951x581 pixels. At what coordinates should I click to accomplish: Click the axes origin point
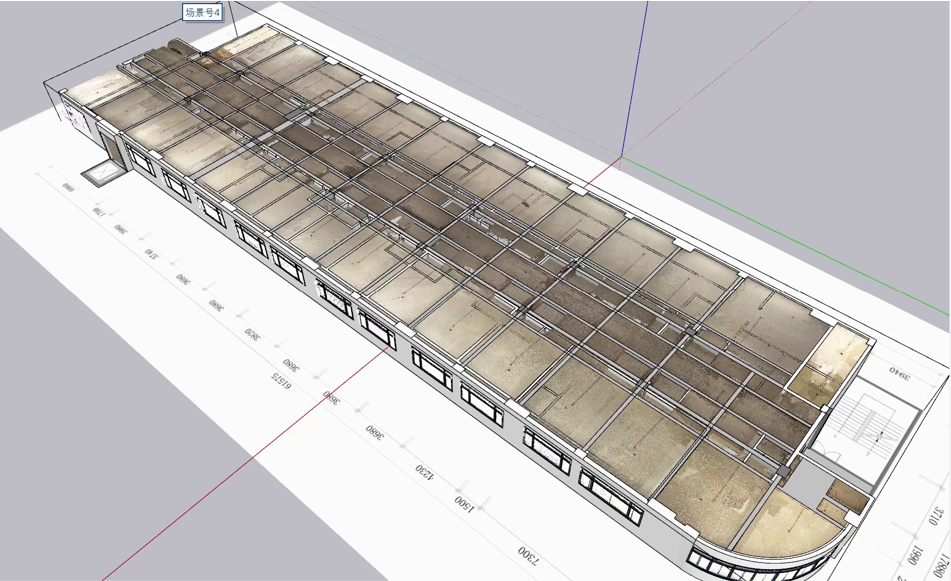click(x=621, y=158)
